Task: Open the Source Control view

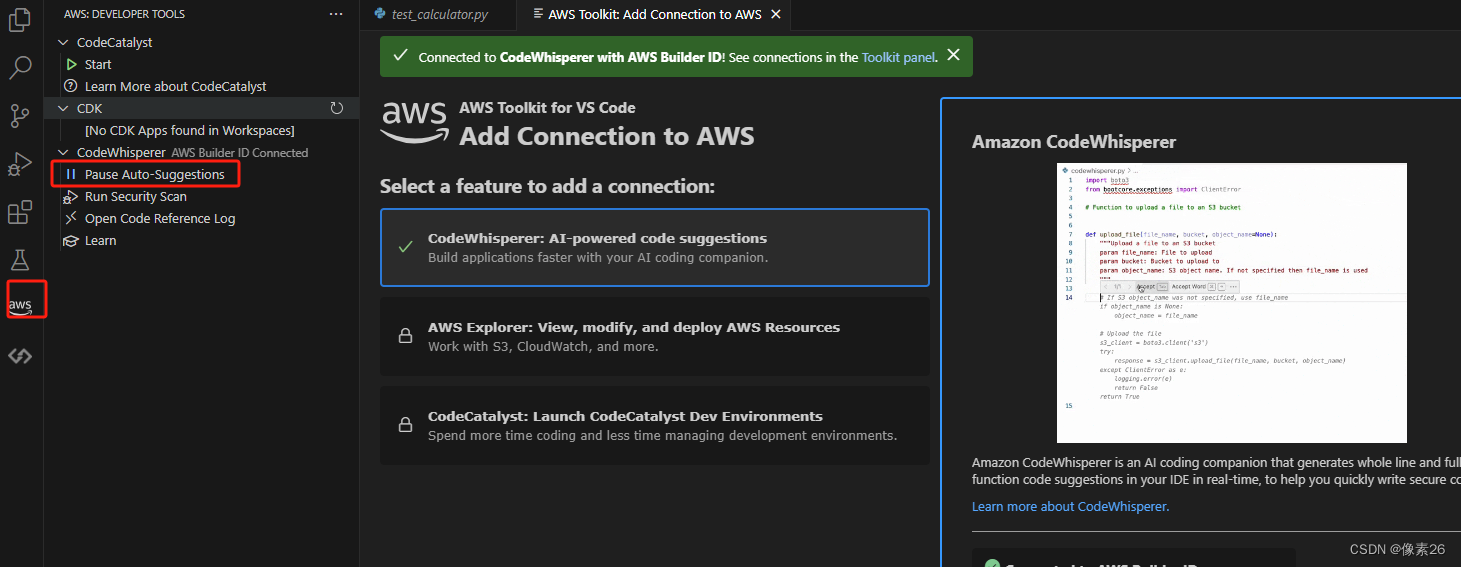Action: (20, 116)
